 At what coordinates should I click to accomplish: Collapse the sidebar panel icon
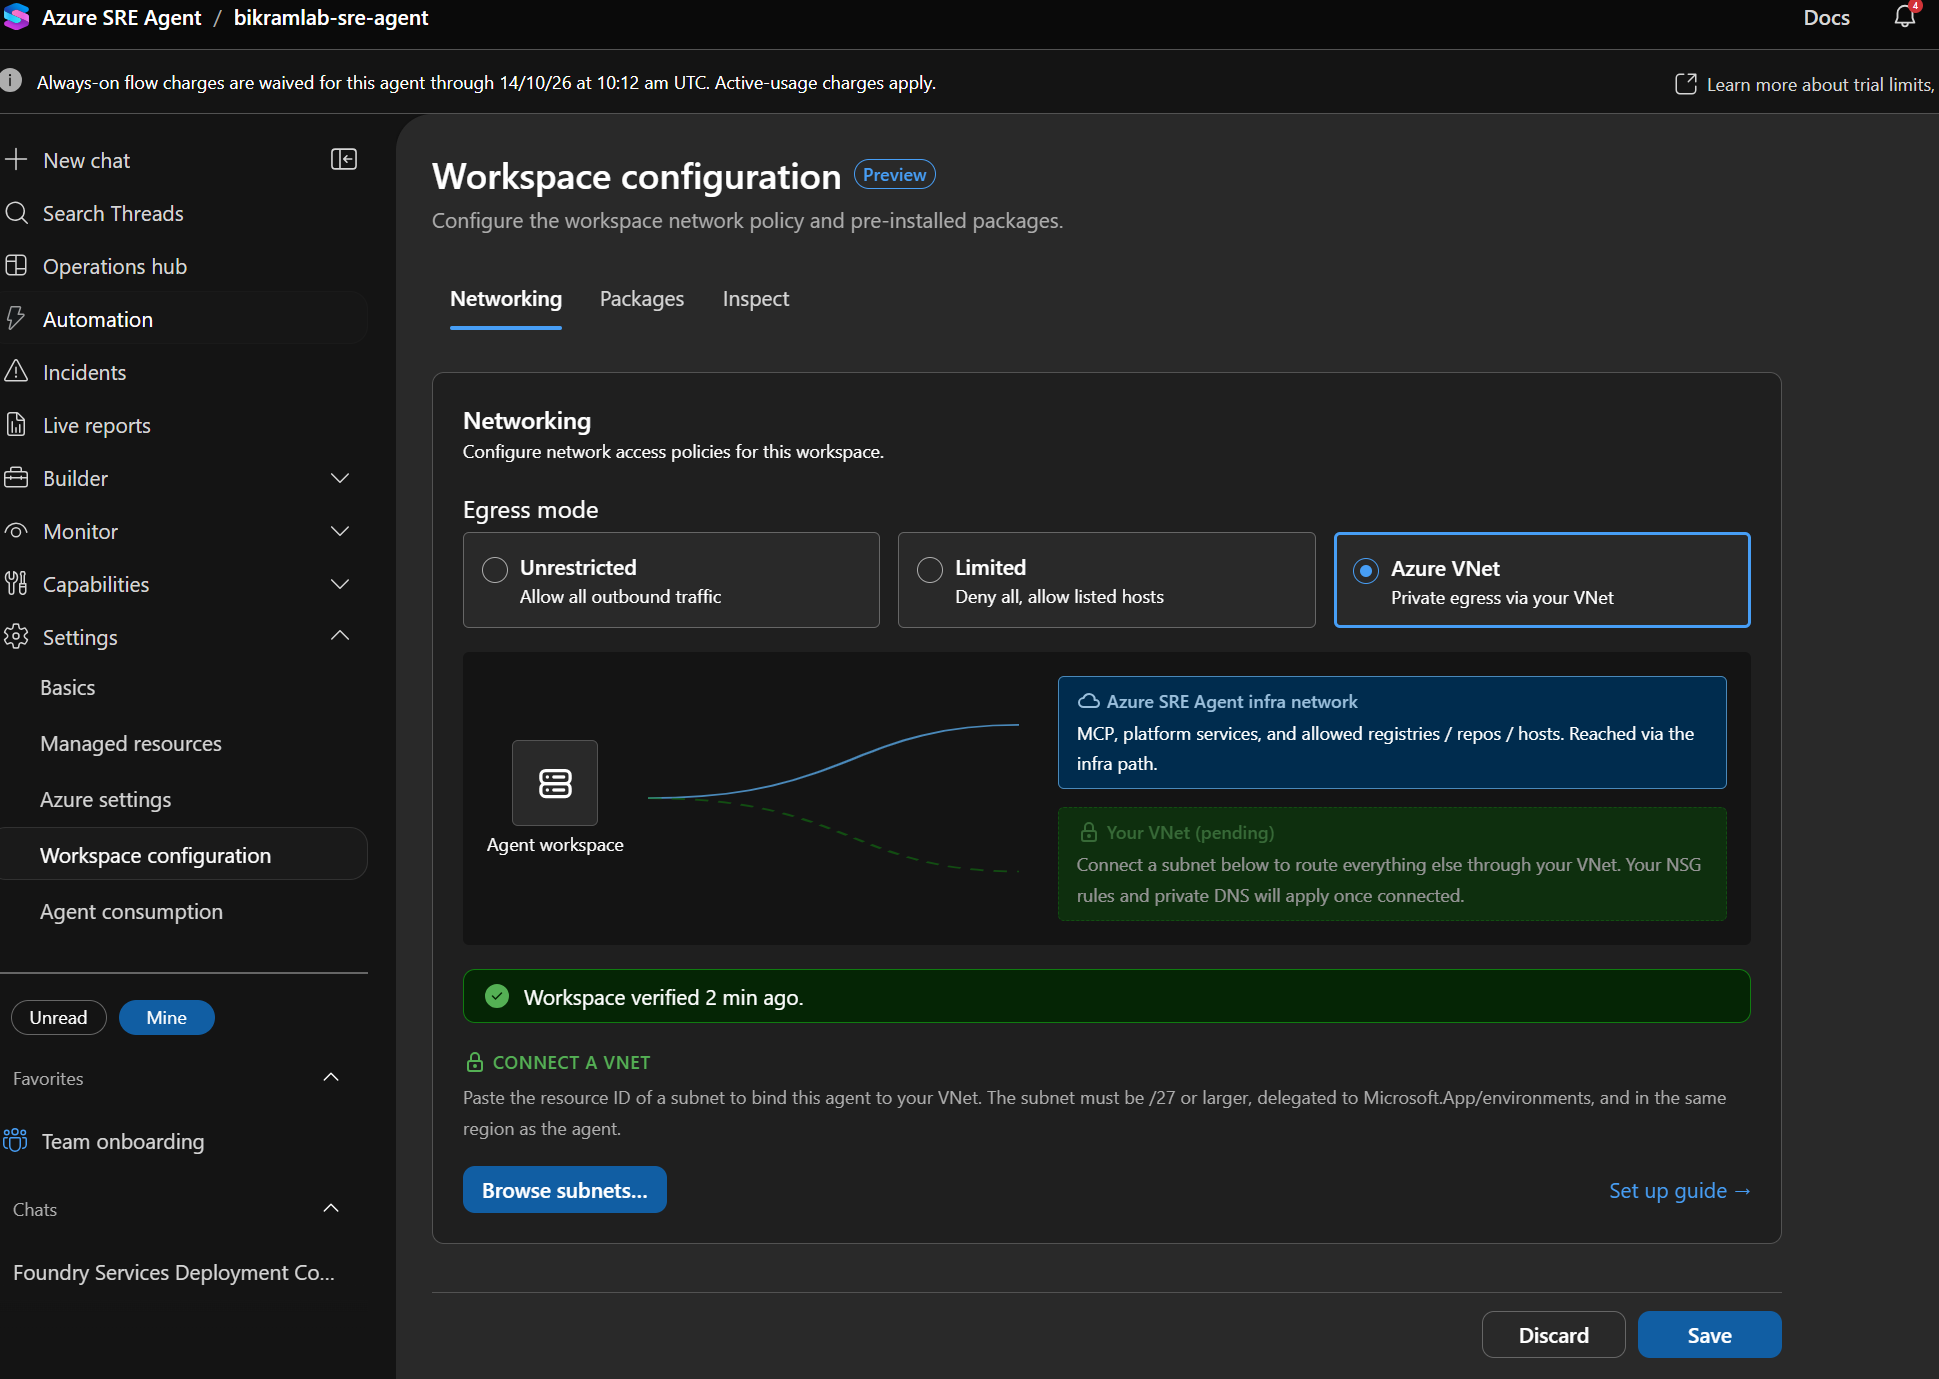point(344,159)
